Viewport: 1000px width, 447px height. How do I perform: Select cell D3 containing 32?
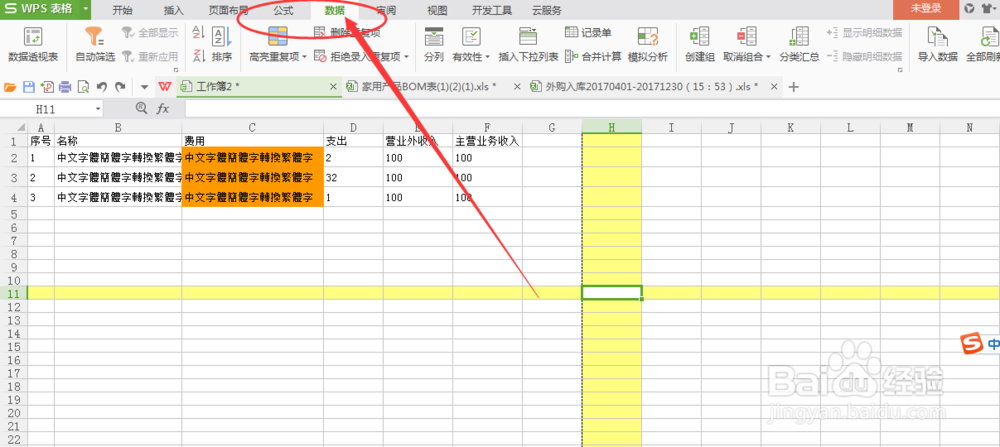pyautogui.click(x=353, y=177)
